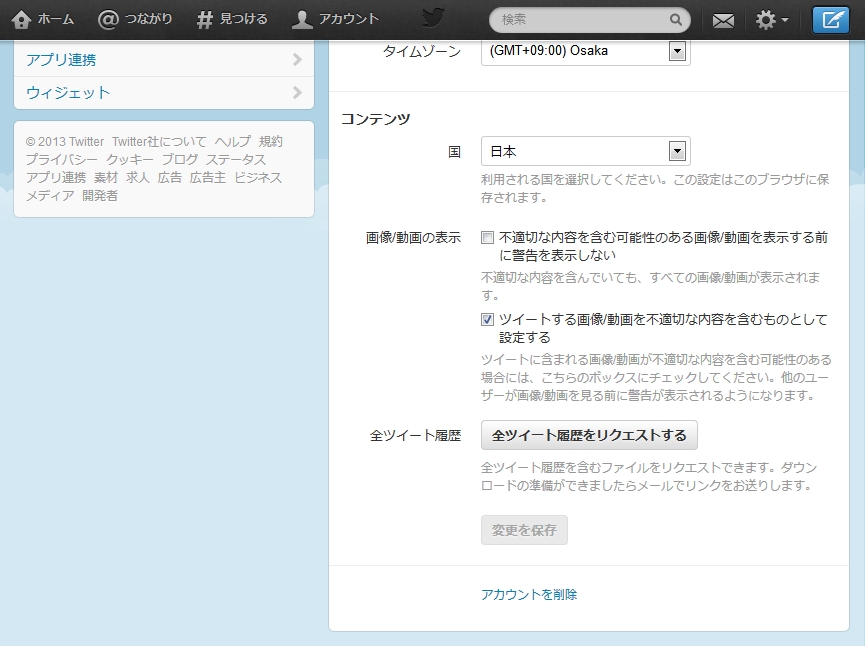Open the クッキー footer link
Screen dimensions: 865x646
click(x=130, y=160)
